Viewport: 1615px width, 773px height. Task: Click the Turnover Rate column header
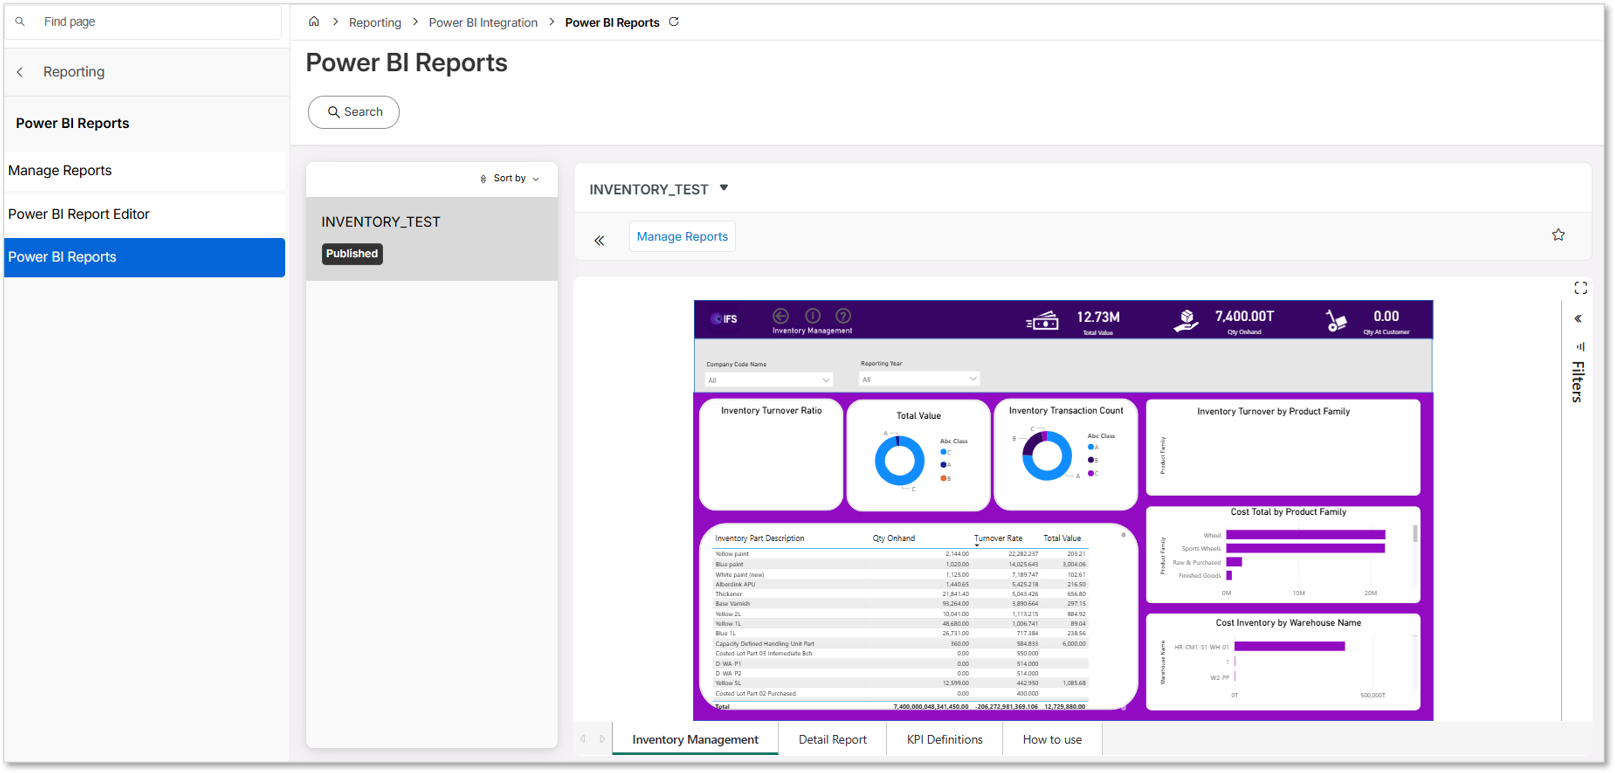(x=998, y=538)
